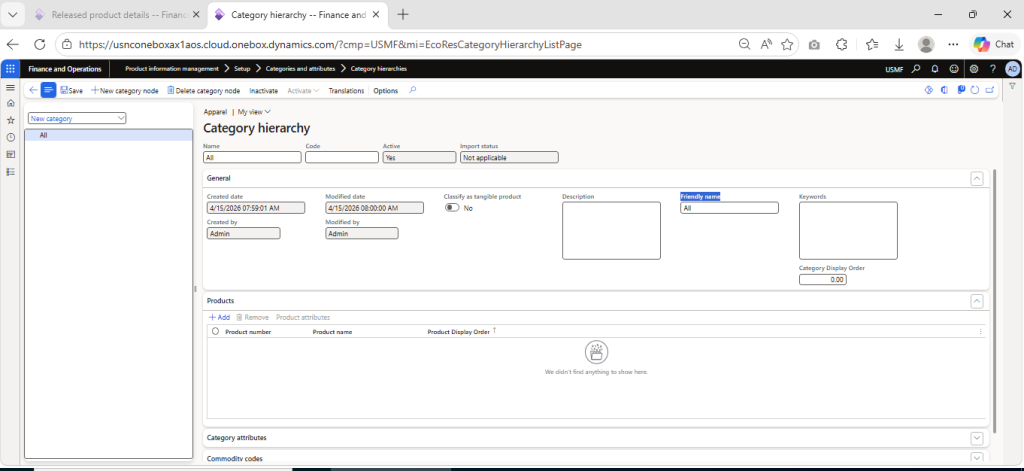Select the row checkbox in Products grid header
1024x471 pixels.
pyautogui.click(x=214, y=331)
